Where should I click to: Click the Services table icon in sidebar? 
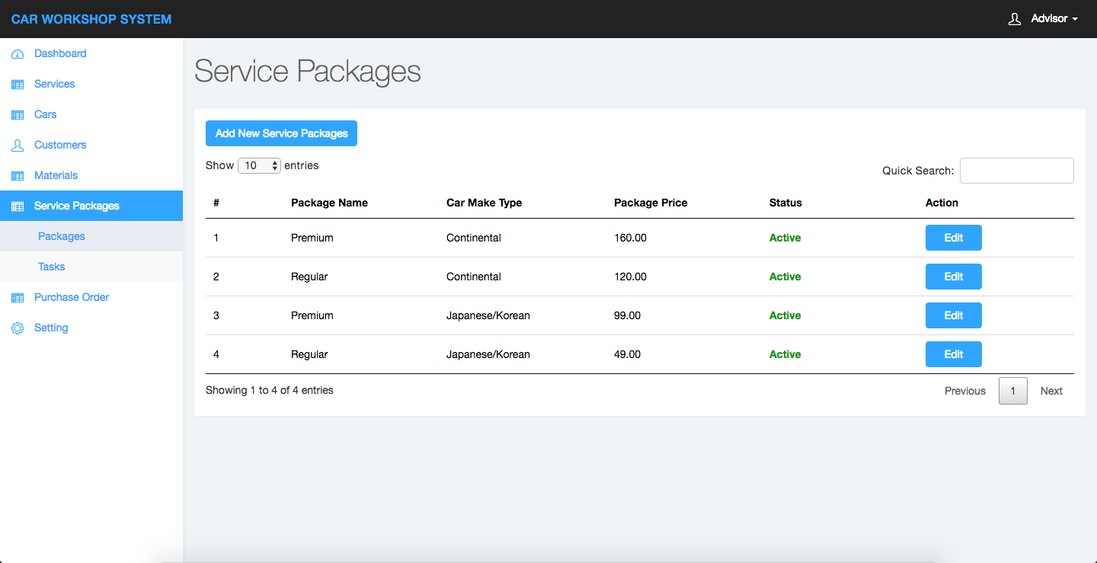[x=17, y=85]
